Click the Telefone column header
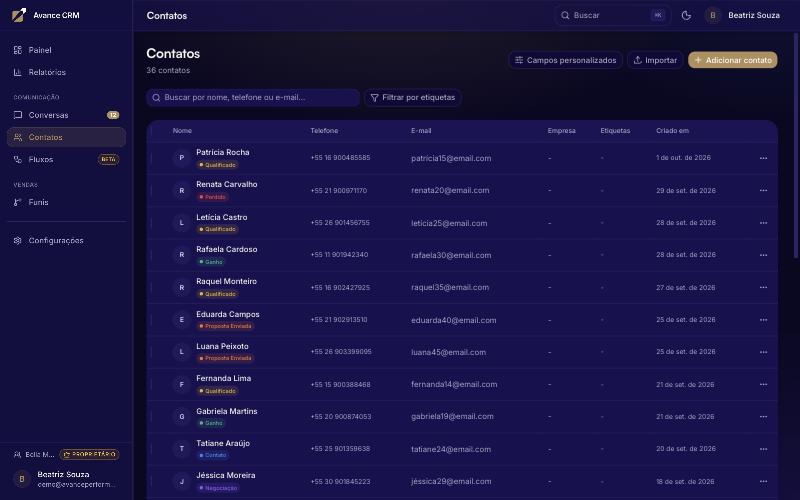Image resolution: width=800 pixels, height=500 pixels. coord(324,131)
